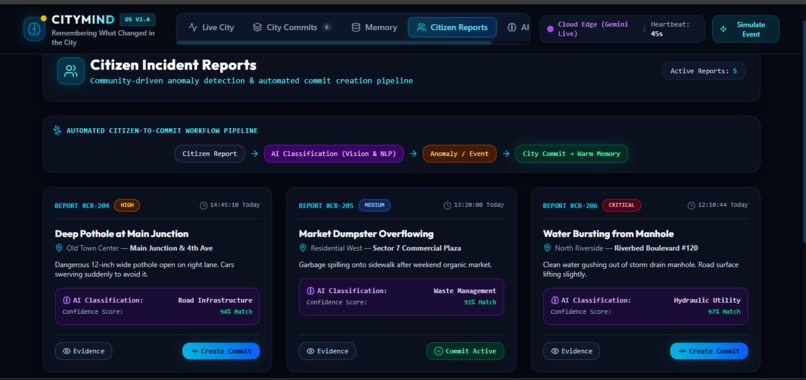This screenshot has width=806, height=380.
Task: Click Commit Active on Market Dumpster report
Action: [465, 351]
